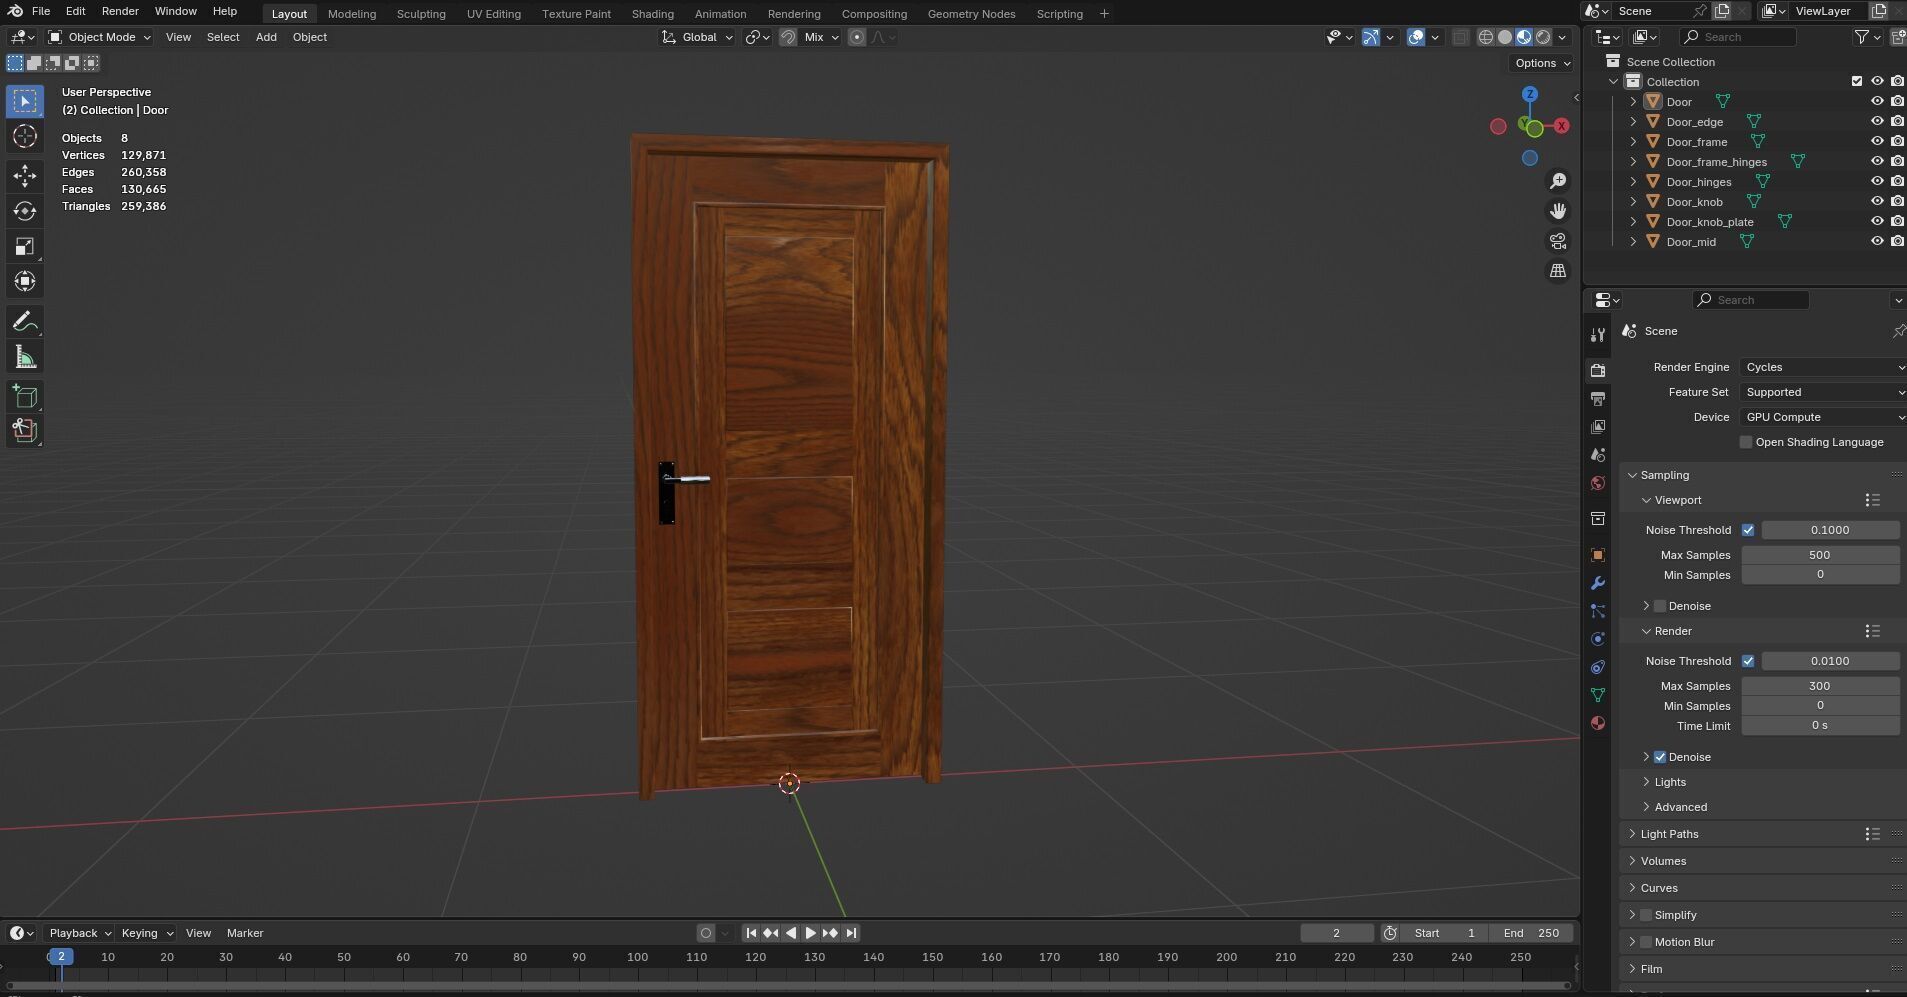Switch to the Shading workspace tab
This screenshot has width=1907, height=997.
pos(652,14)
